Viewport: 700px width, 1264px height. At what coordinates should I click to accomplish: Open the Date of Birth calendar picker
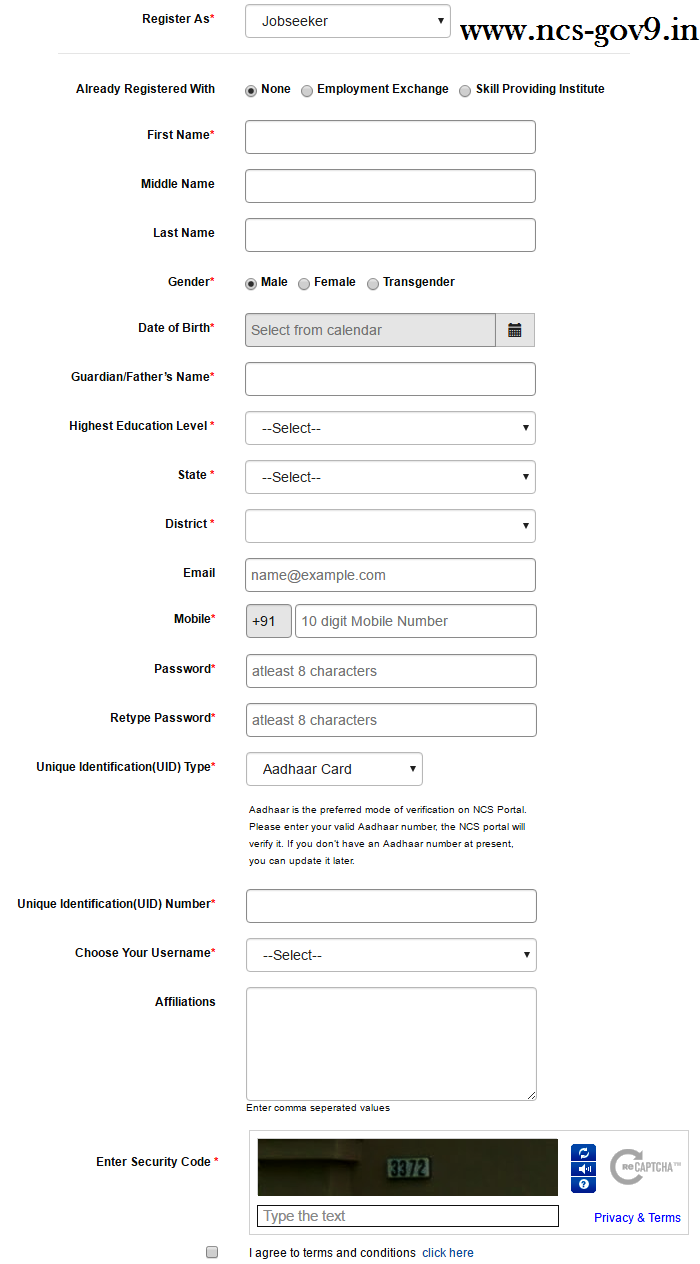click(x=514, y=330)
